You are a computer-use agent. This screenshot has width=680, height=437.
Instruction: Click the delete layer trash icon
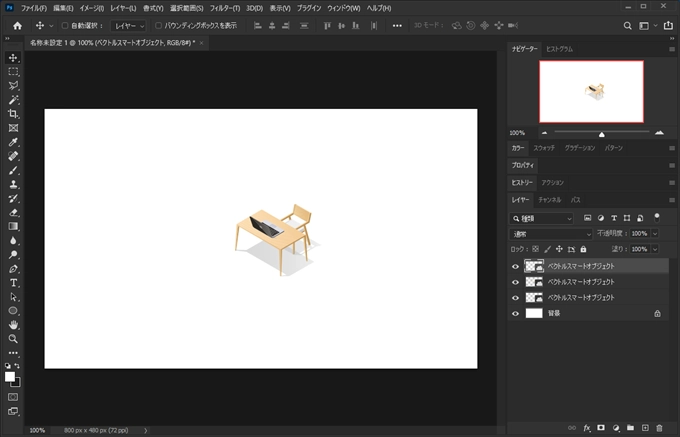pyautogui.click(x=659, y=428)
